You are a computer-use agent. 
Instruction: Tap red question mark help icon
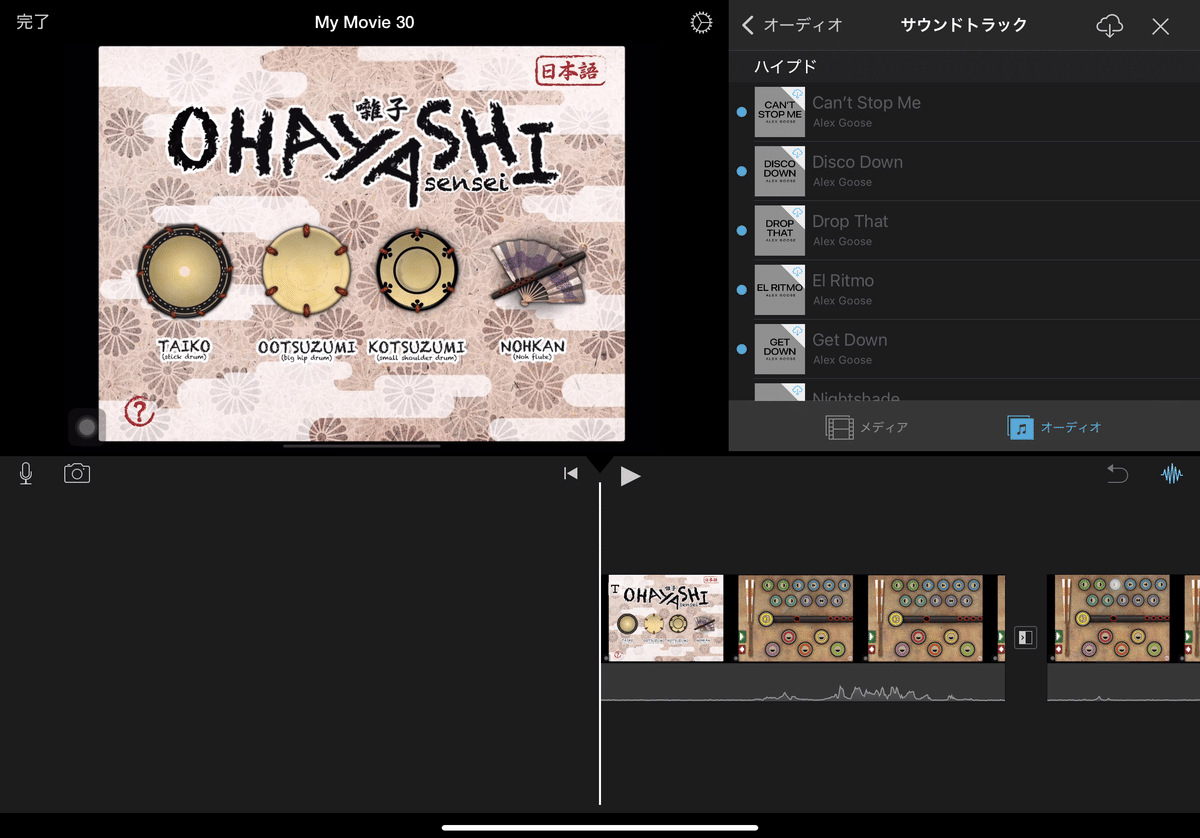point(139,410)
